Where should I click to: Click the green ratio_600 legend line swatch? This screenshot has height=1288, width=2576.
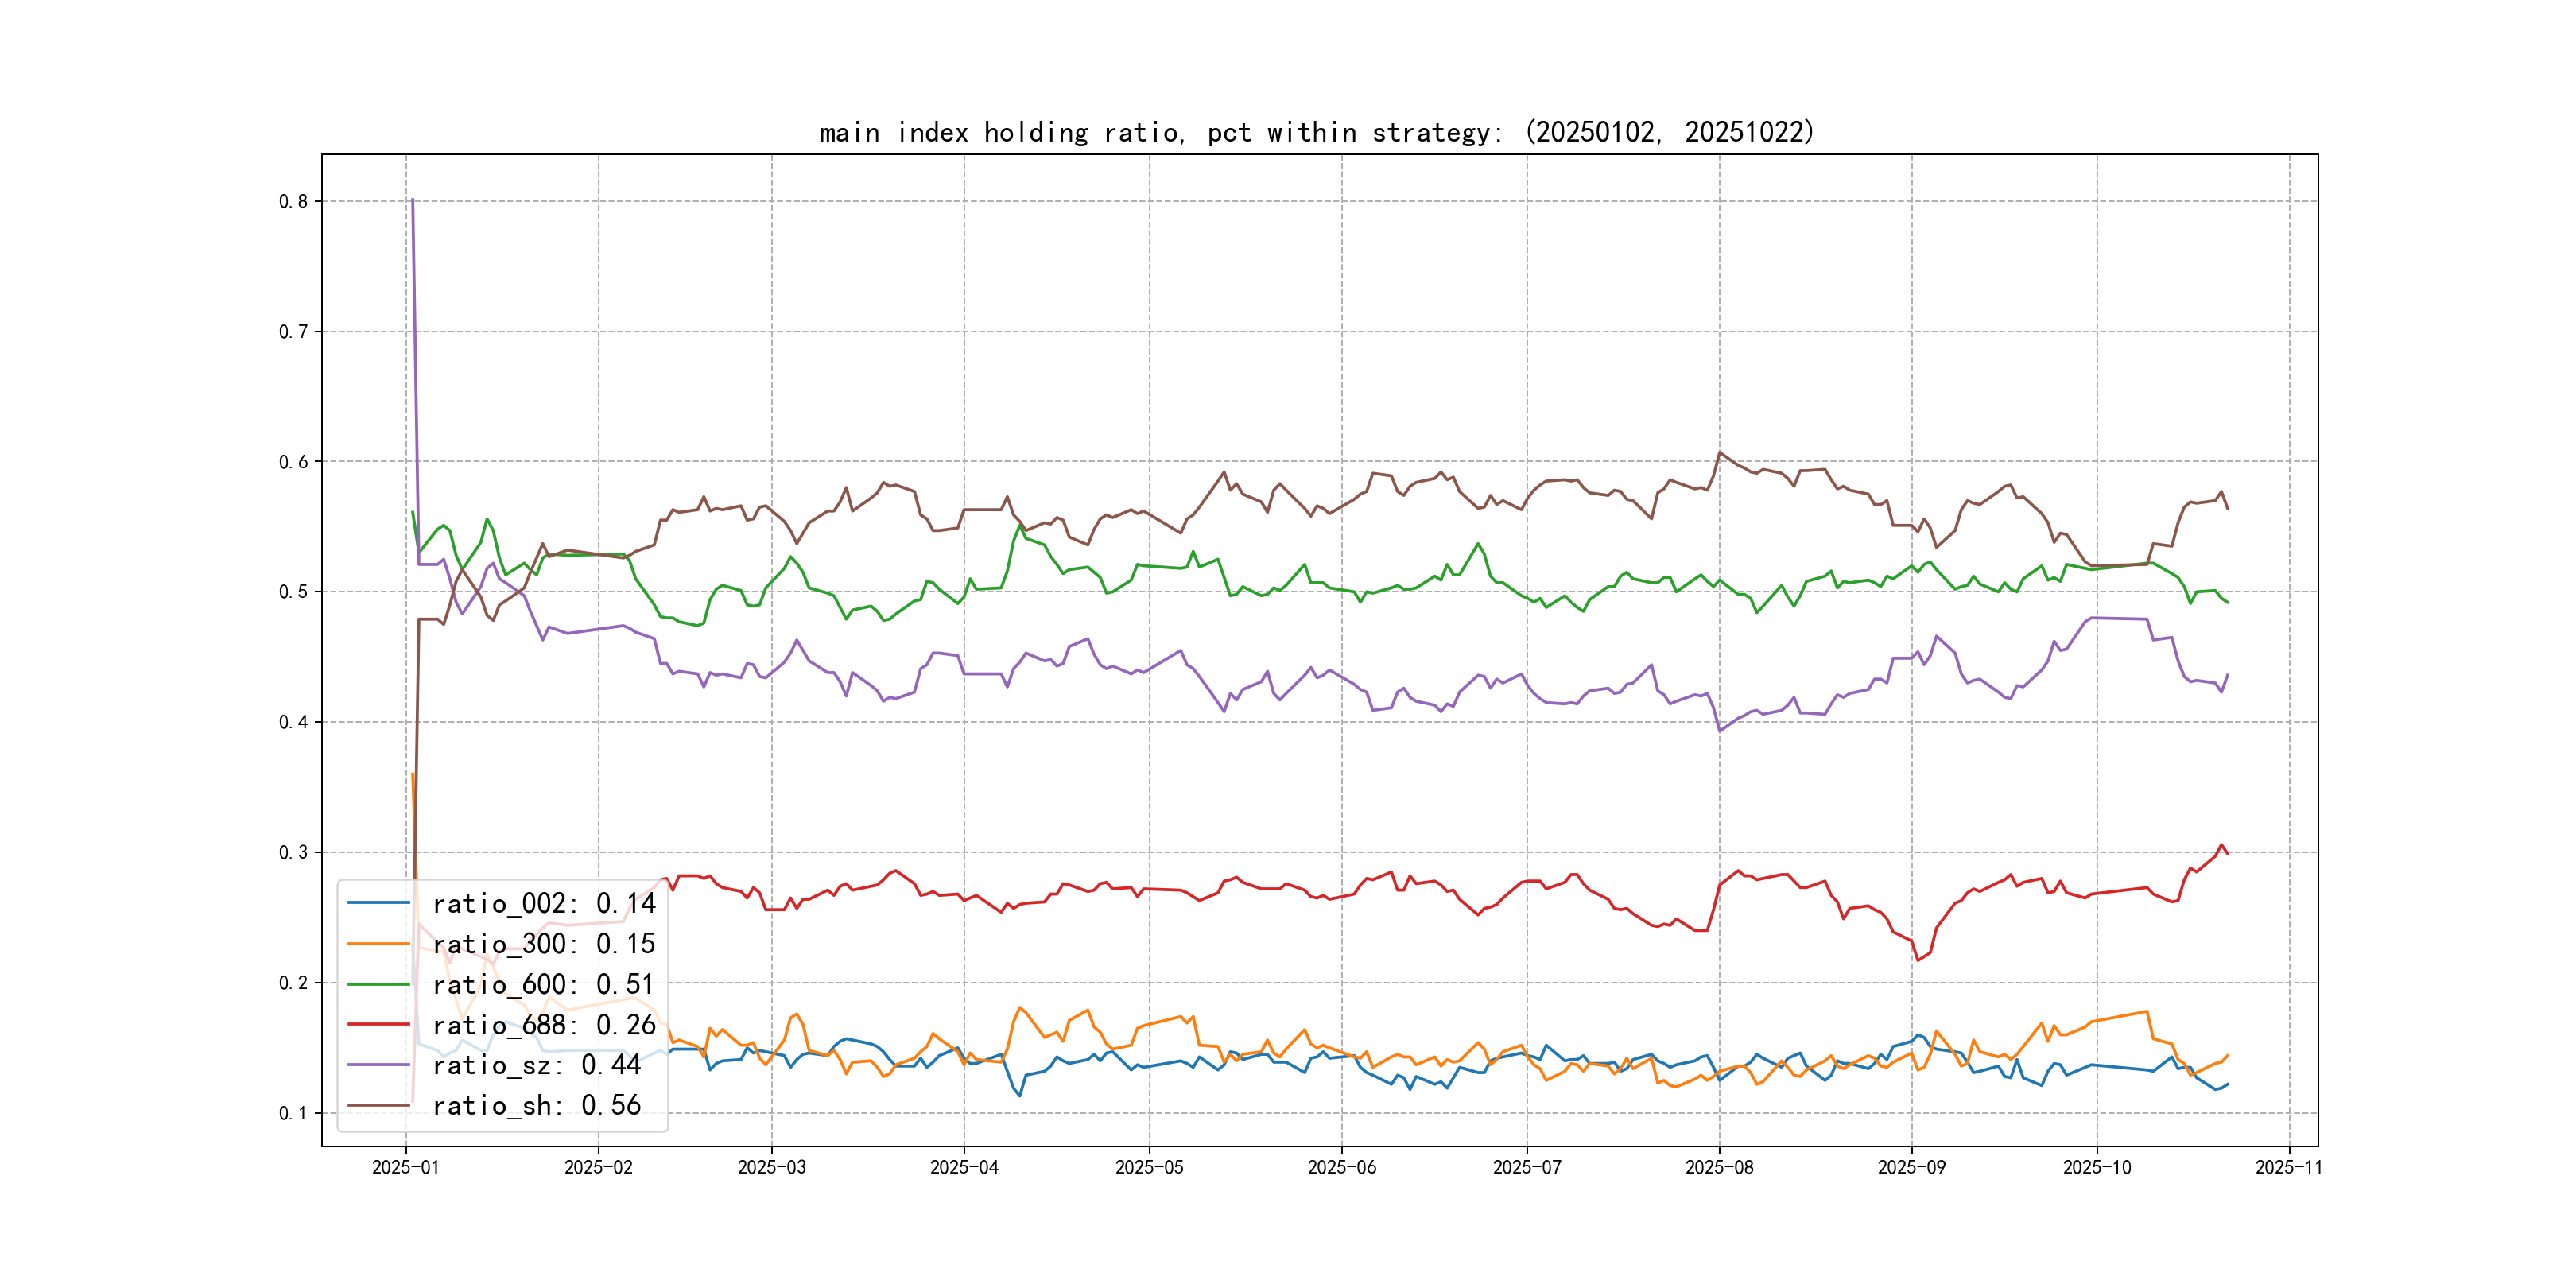[378, 984]
